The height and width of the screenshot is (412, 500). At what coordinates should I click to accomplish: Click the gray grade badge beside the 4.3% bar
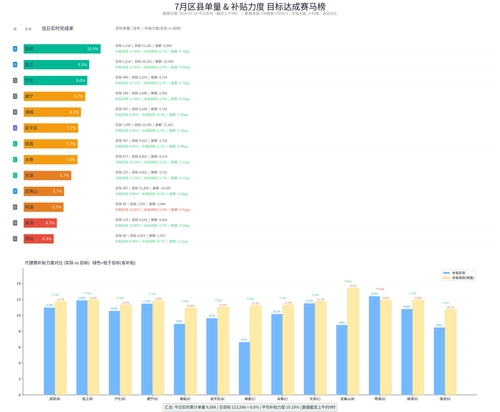tap(15, 239)
